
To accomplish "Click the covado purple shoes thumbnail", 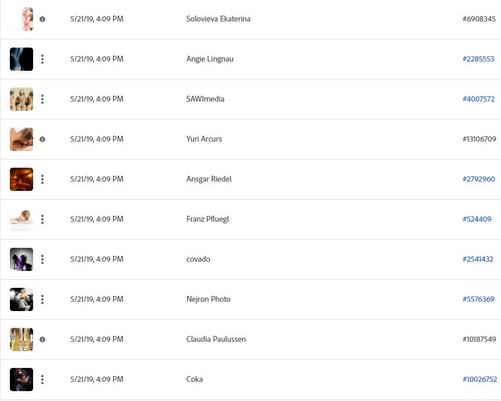I will click(x=21, y=259).
